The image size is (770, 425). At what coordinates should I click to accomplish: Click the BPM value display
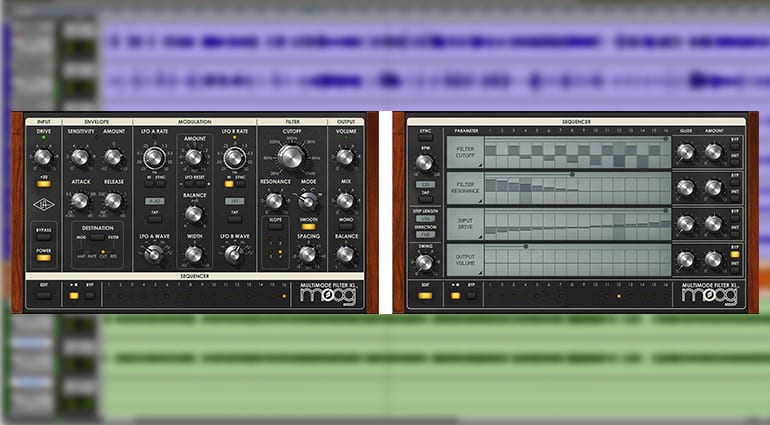point(425,185)
